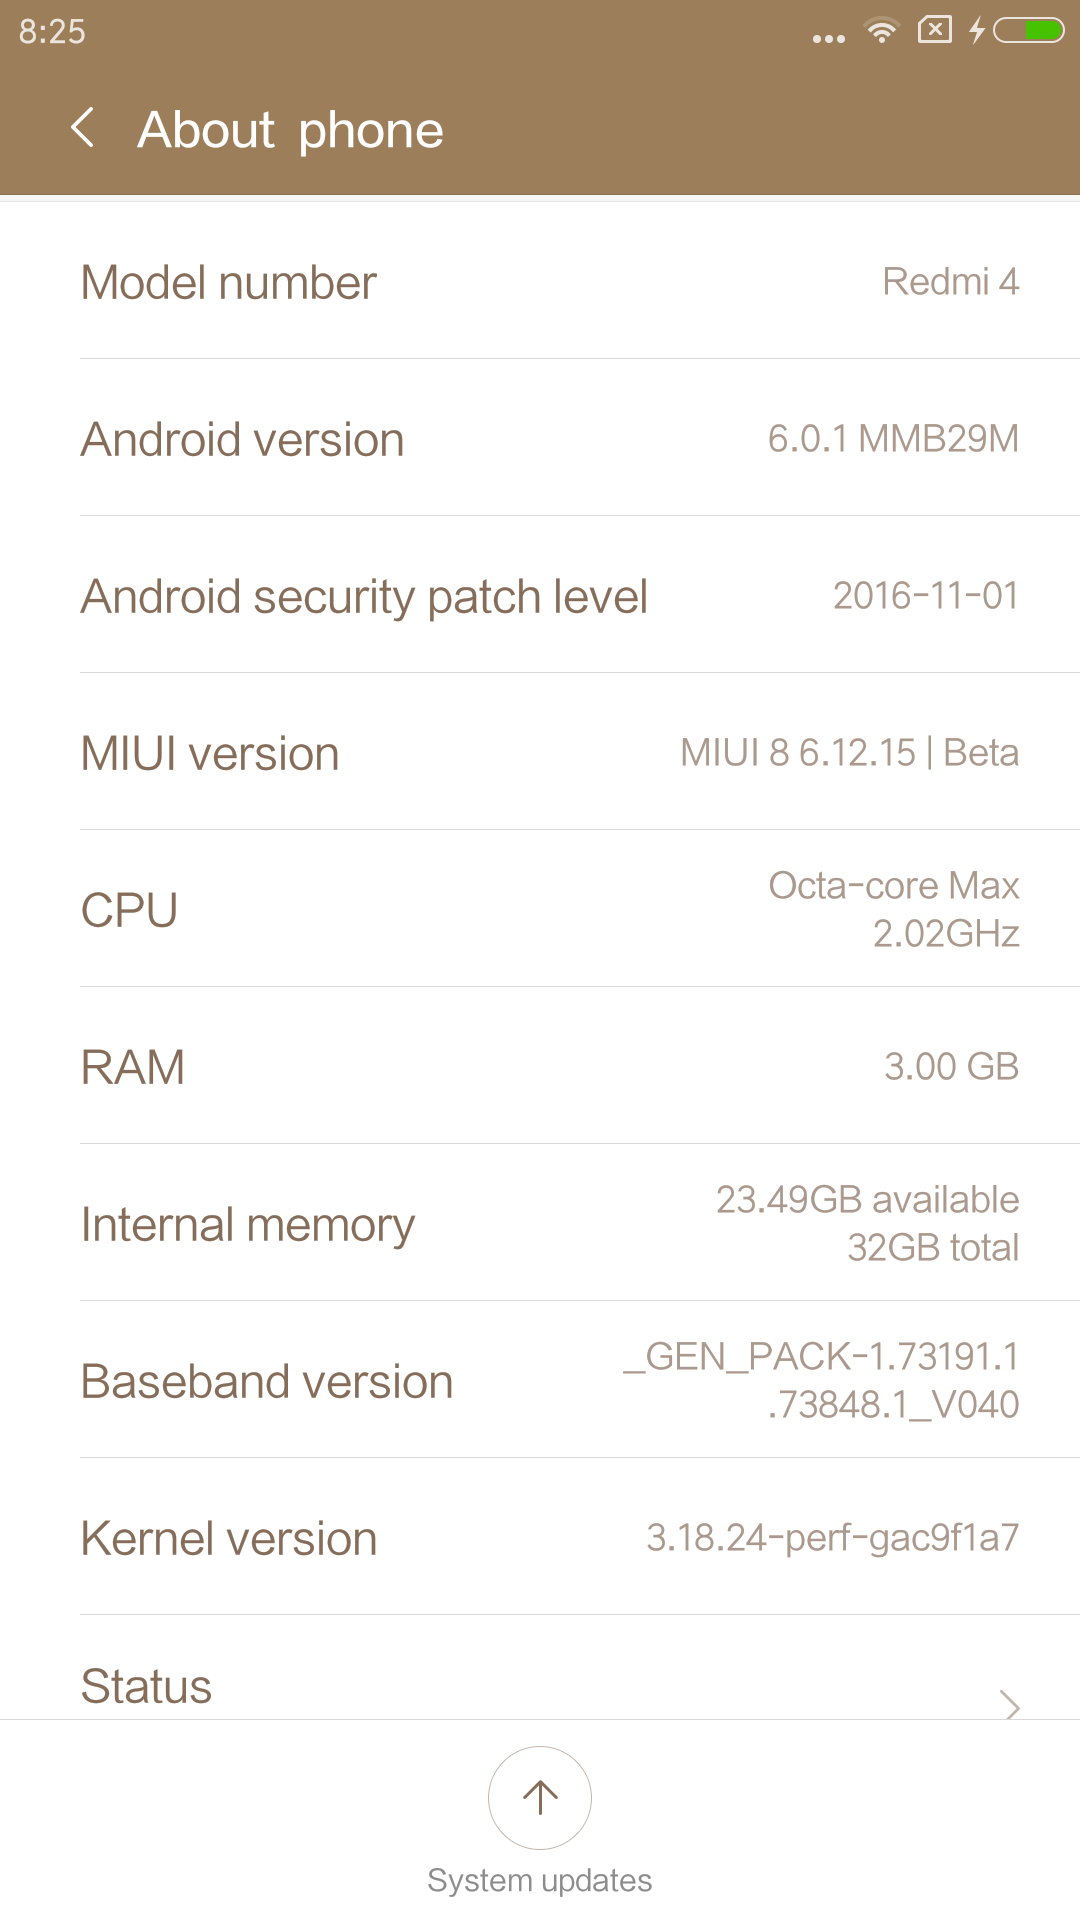Tap MIUI version entry
Screen dimensions: 1080x1920
point(540,753)
